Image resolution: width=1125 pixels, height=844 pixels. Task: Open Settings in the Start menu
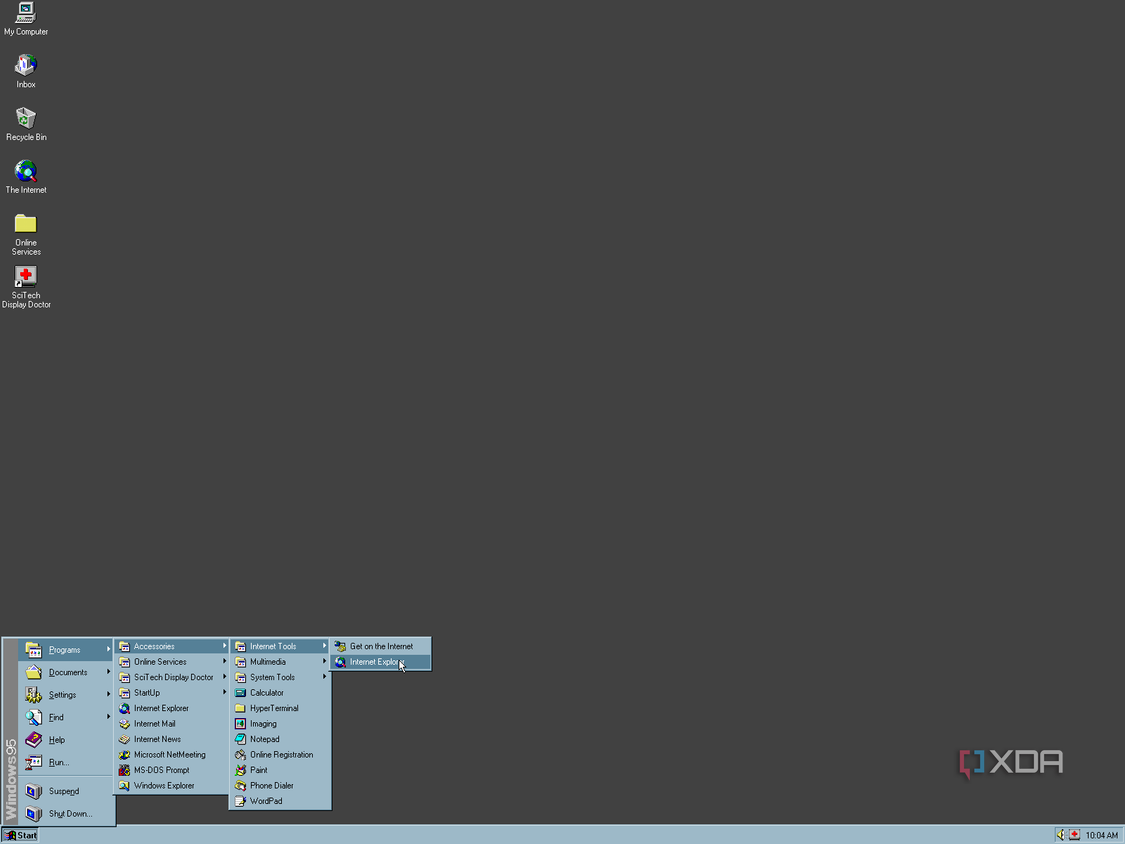point(66,695)
